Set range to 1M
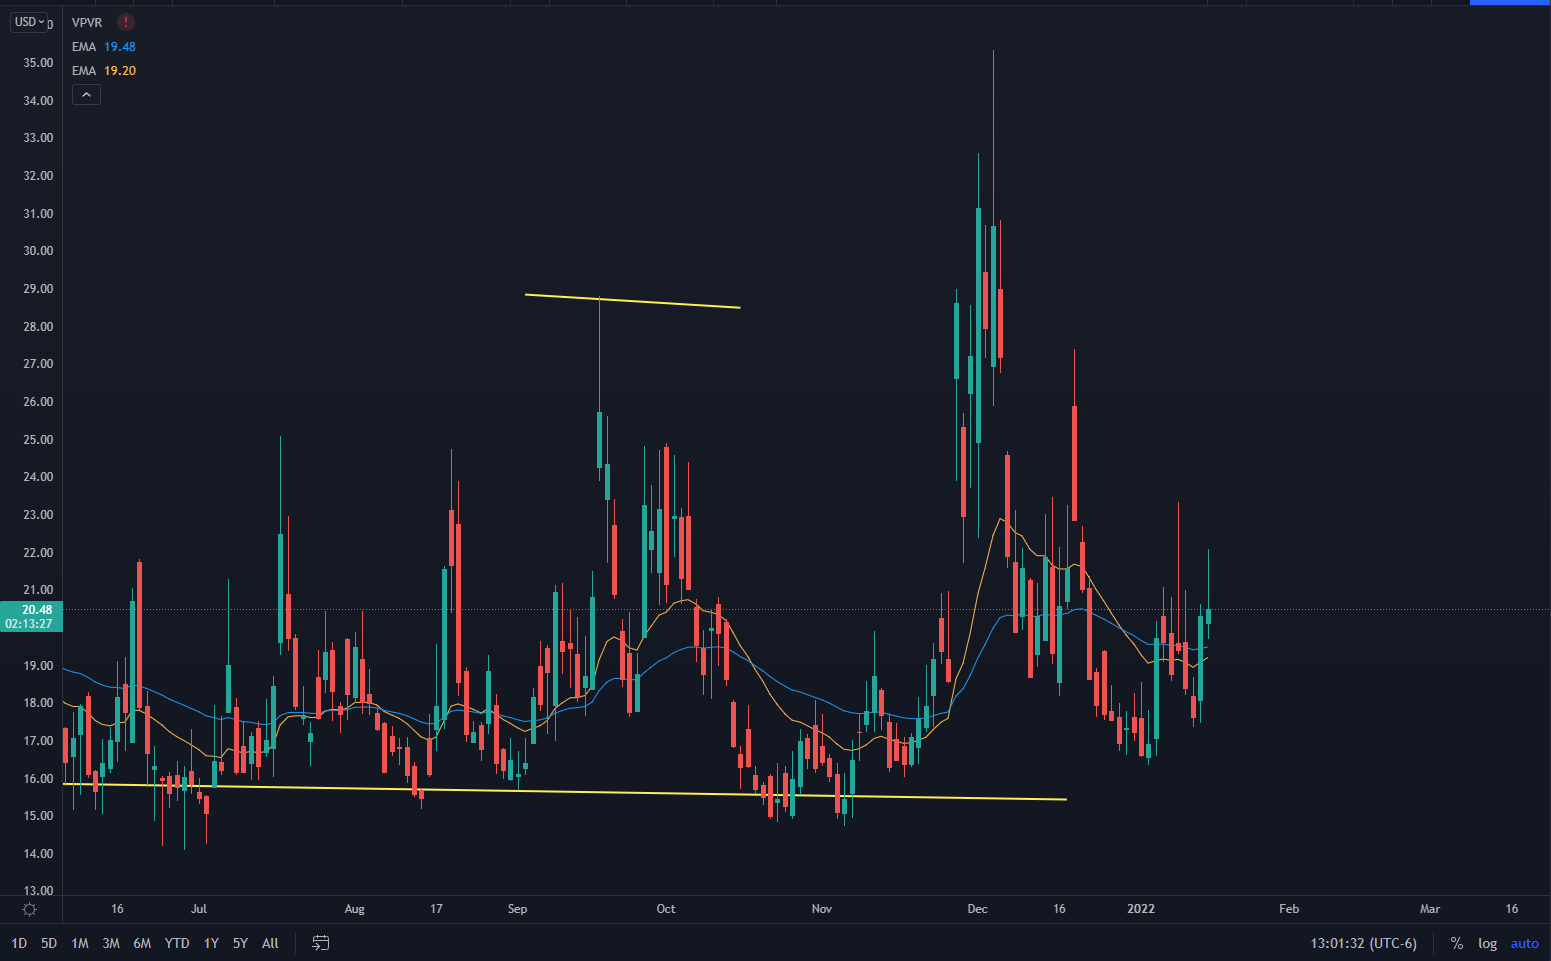Image resolution: width=1551 pixels, height=961 pixels. pyautogui.click(x=80, y=943)
